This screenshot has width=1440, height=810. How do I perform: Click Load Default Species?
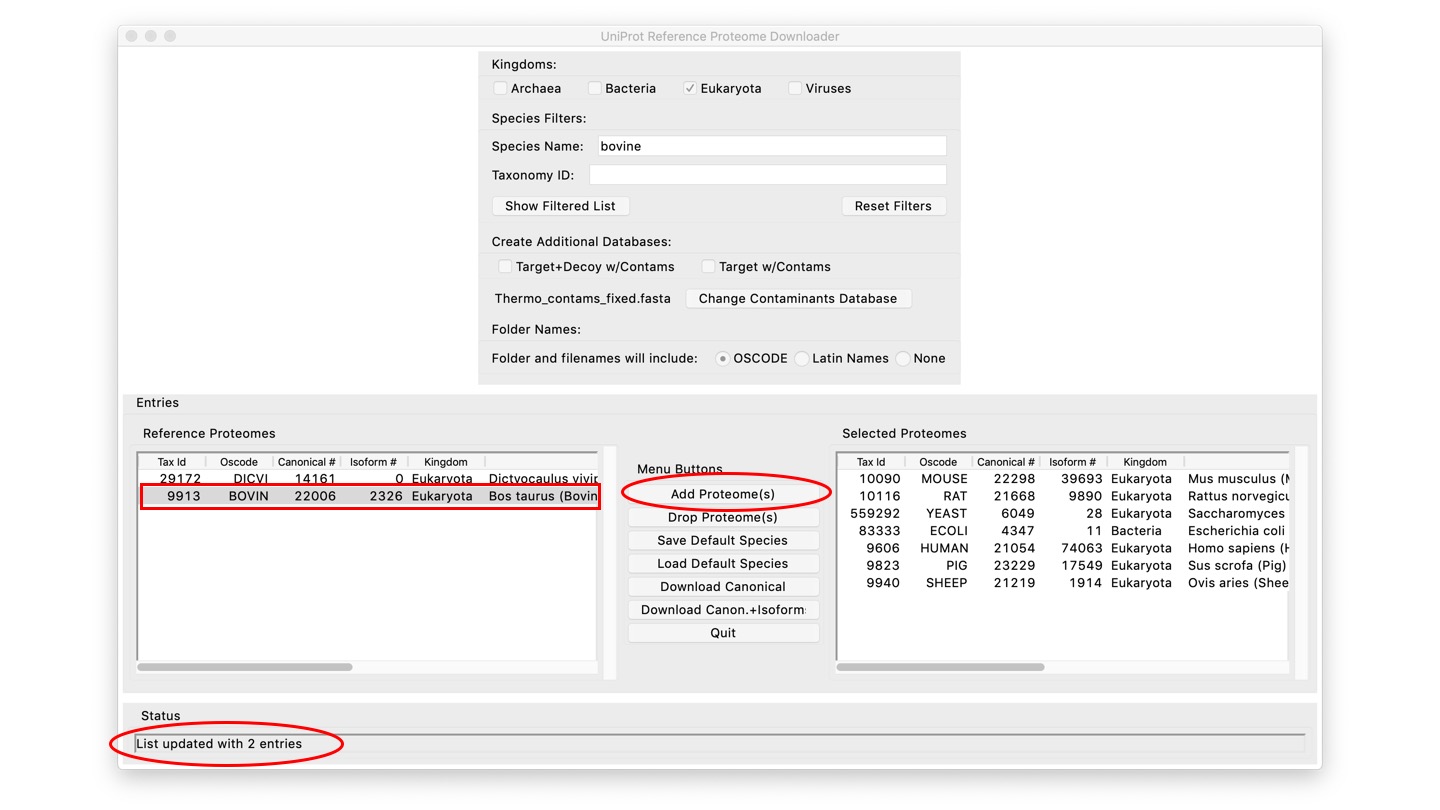(x=723, y=563)
